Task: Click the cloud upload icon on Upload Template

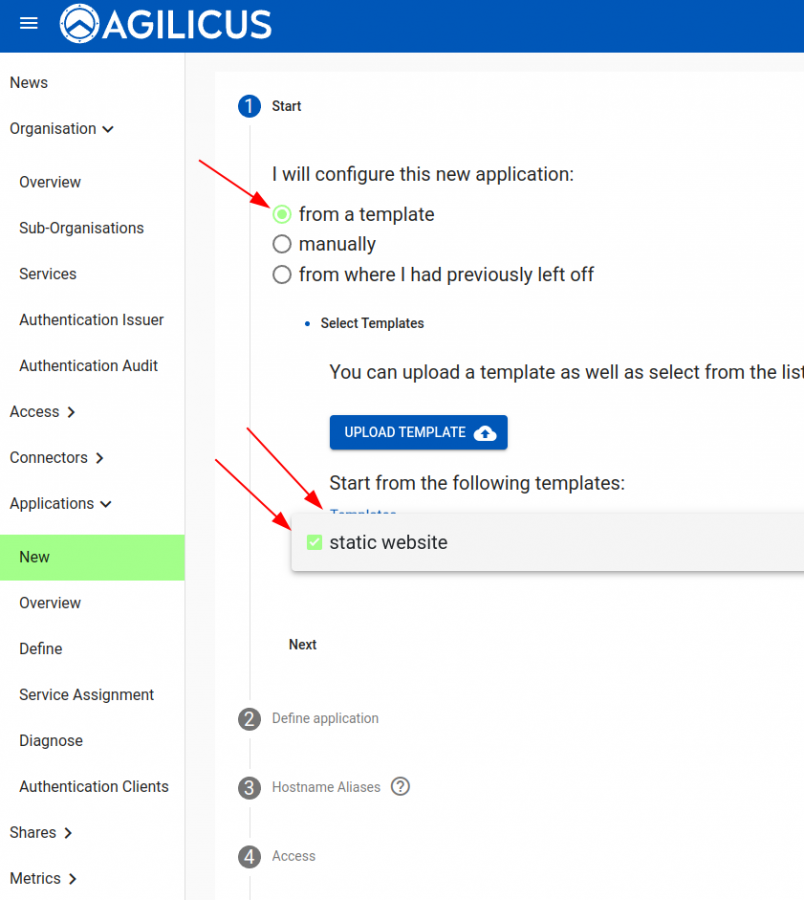Action: (484, 432)
